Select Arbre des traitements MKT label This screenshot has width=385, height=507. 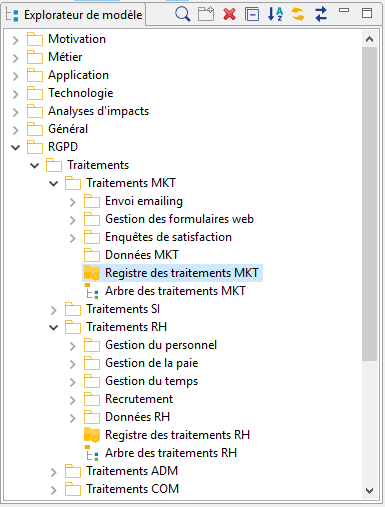click(x=175, y=291)
